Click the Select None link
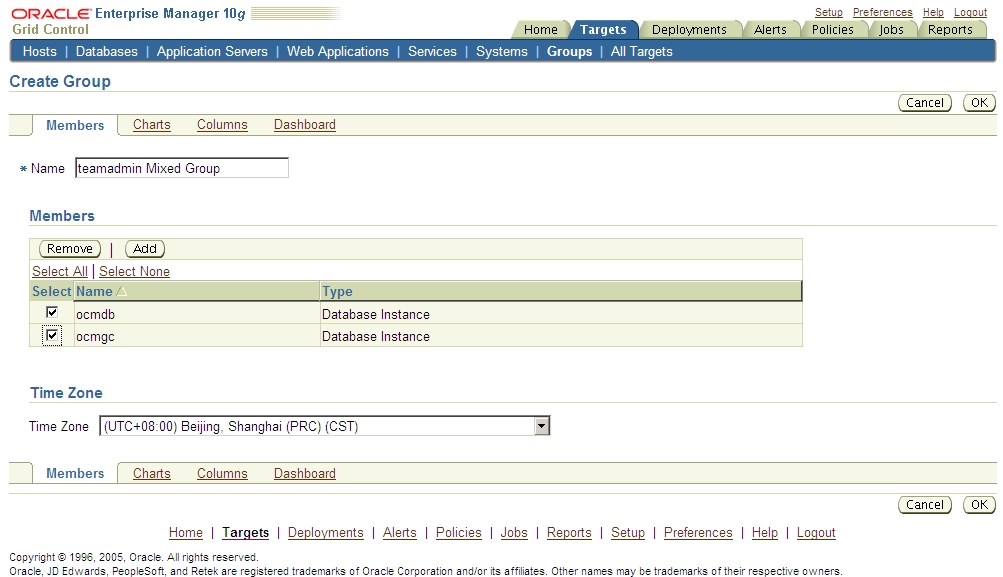1003x577 pixels. click(134, 271)
